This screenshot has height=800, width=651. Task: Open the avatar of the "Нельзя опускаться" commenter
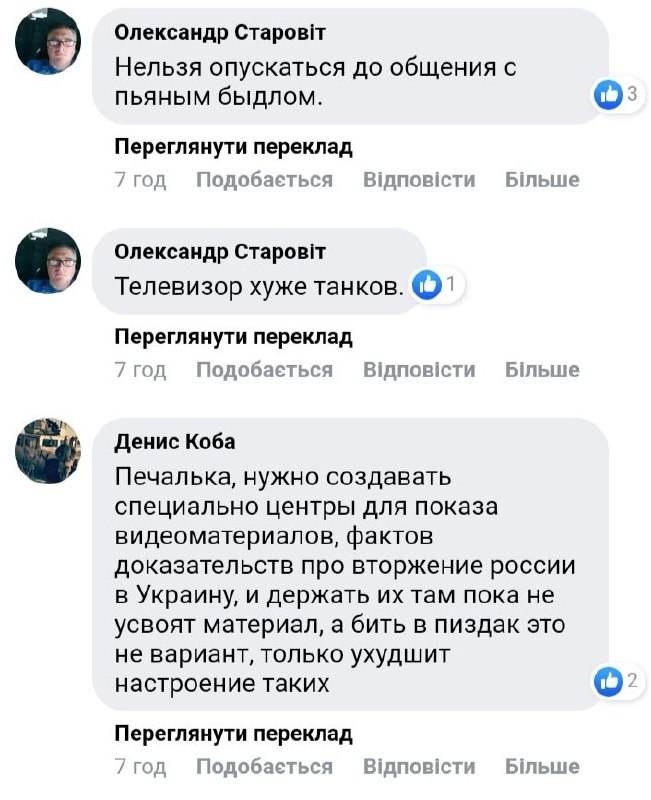coord(48,42)
